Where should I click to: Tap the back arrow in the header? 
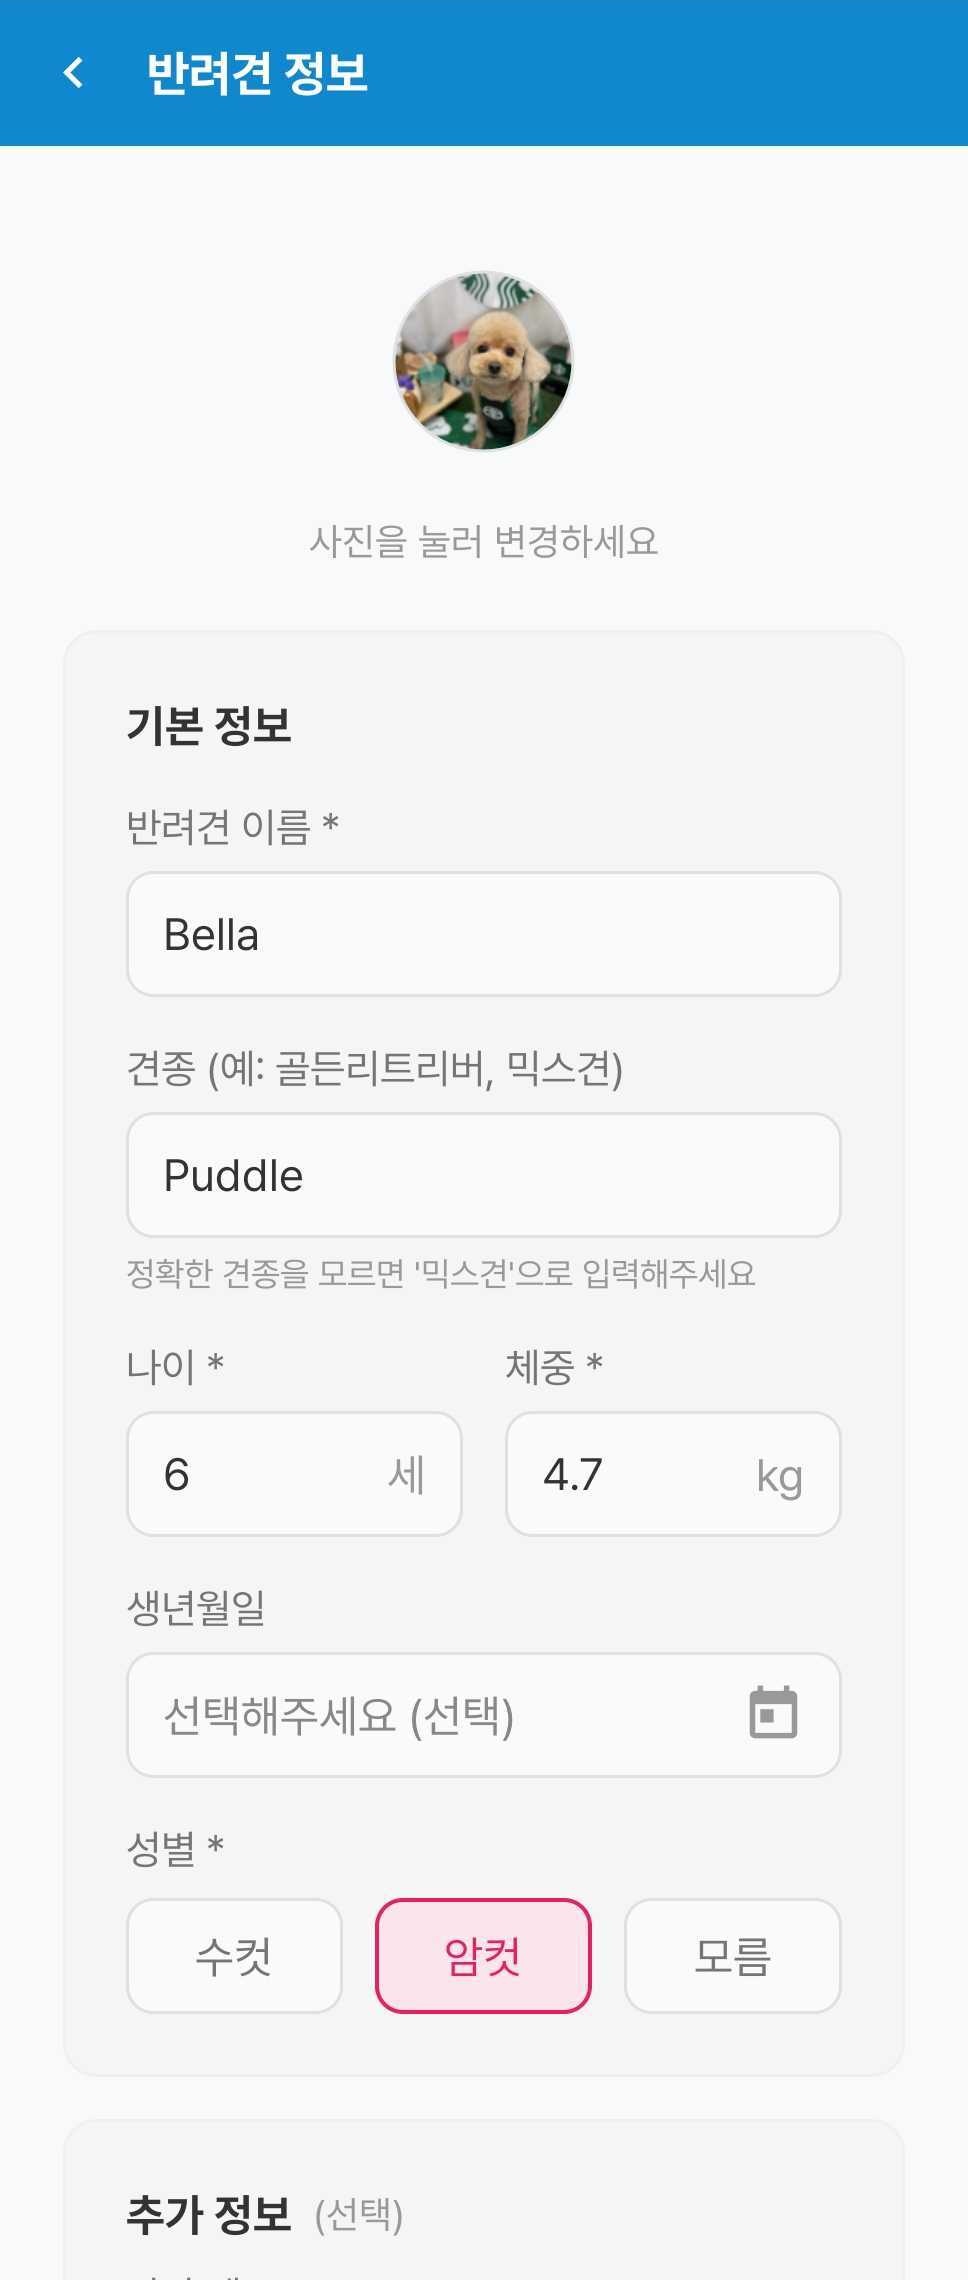point(73,73)
